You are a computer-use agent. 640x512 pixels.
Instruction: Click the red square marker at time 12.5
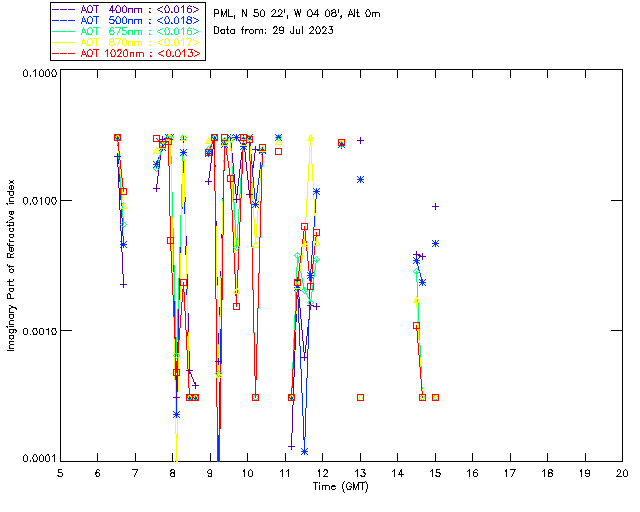click(x=342, y=143)
